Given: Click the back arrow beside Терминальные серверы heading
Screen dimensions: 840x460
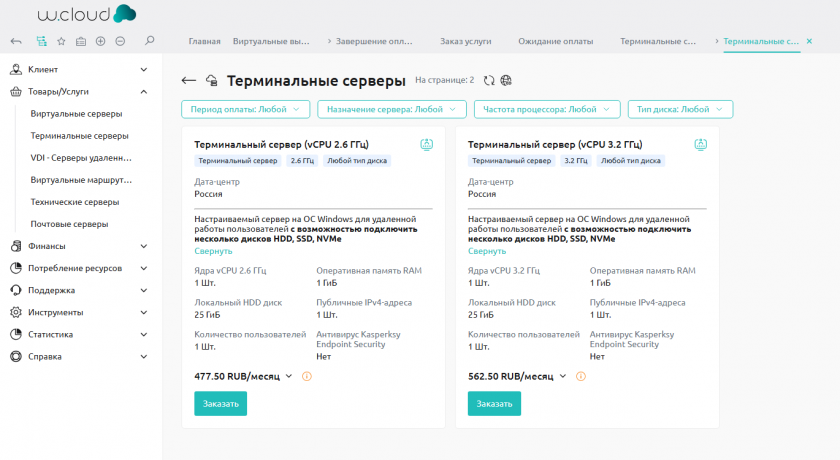Looking at the screenshot, I should coord(188,80).
